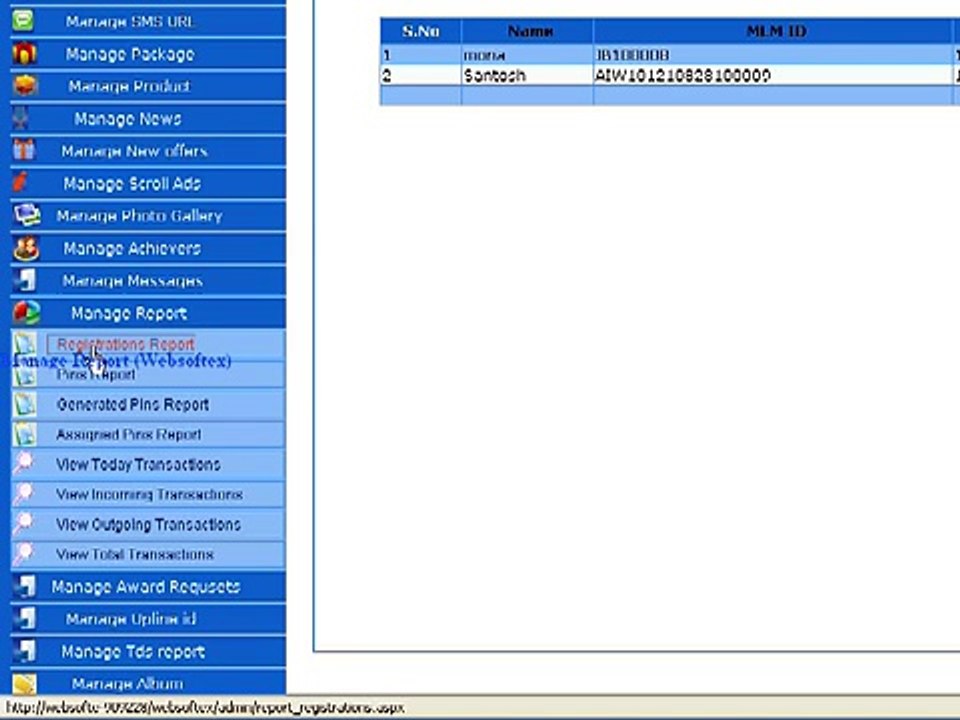Click the status bar URL text
This screenshot has width=960, height=720.
205,708
